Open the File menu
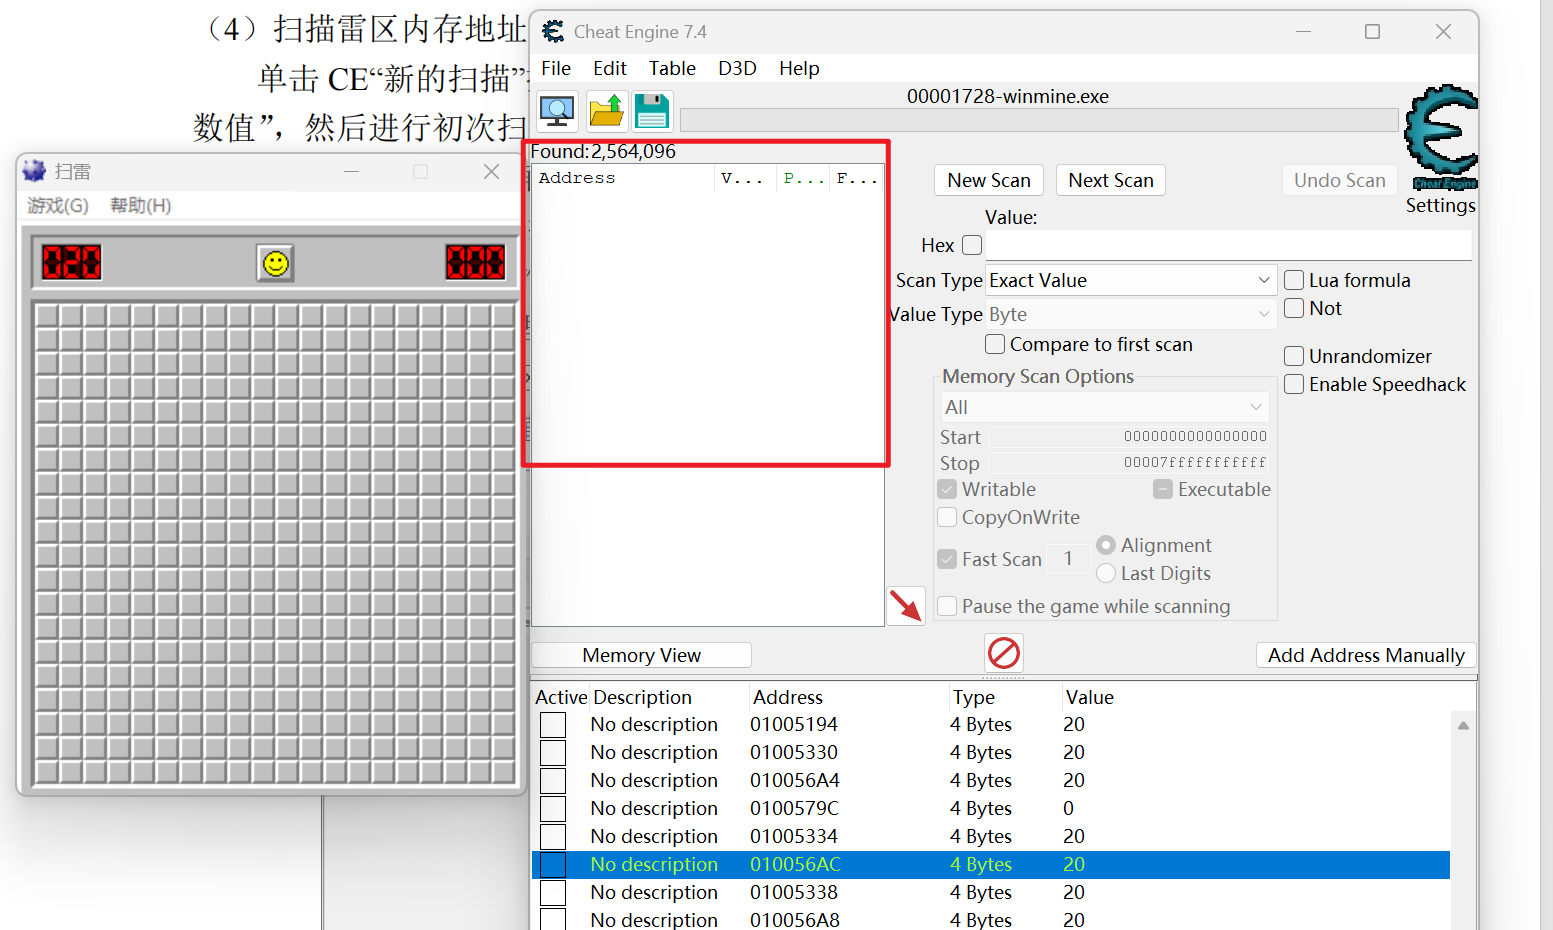1553x930 pixels. 556,68
